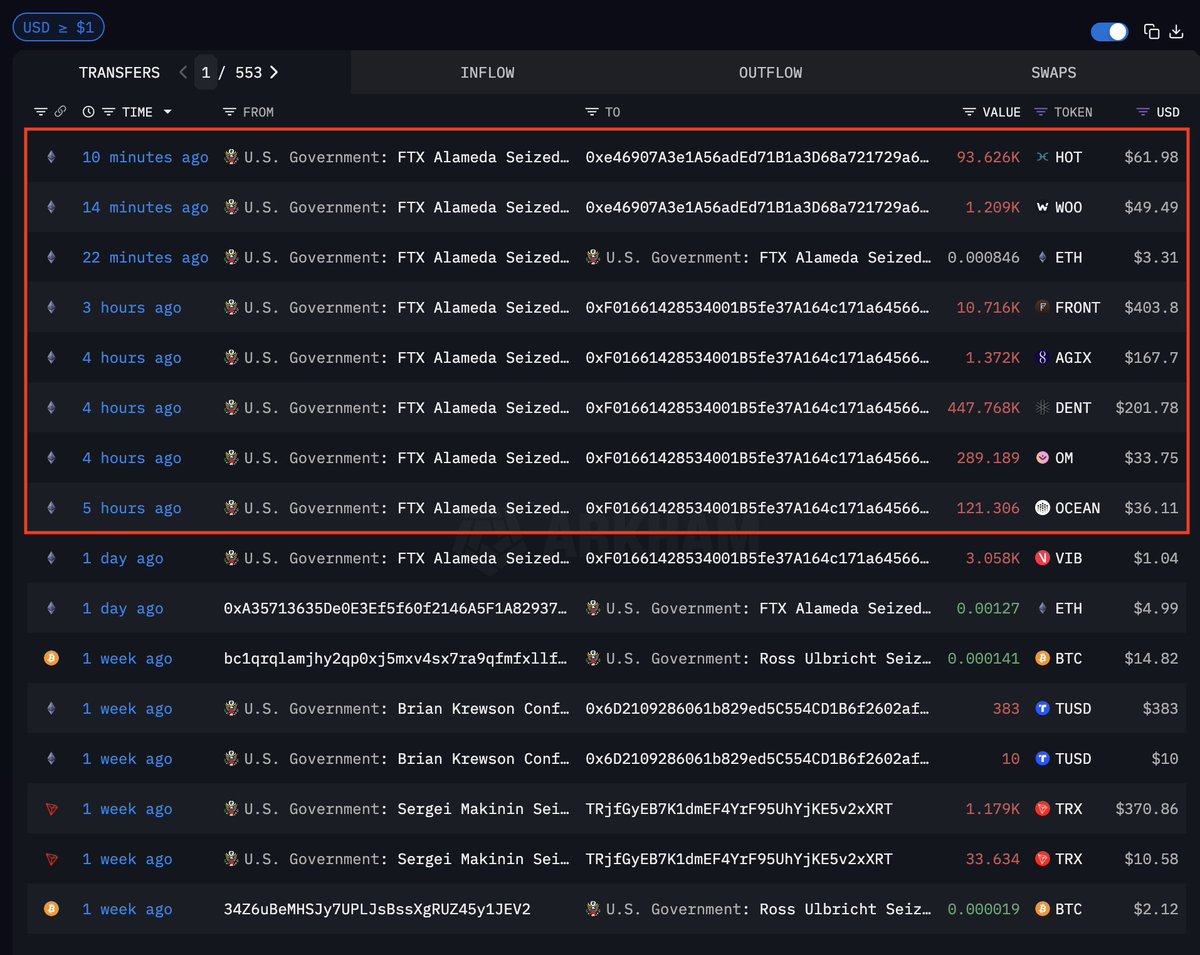Click the Ethereum chain icon in the 10 minutes ago row

51,157
